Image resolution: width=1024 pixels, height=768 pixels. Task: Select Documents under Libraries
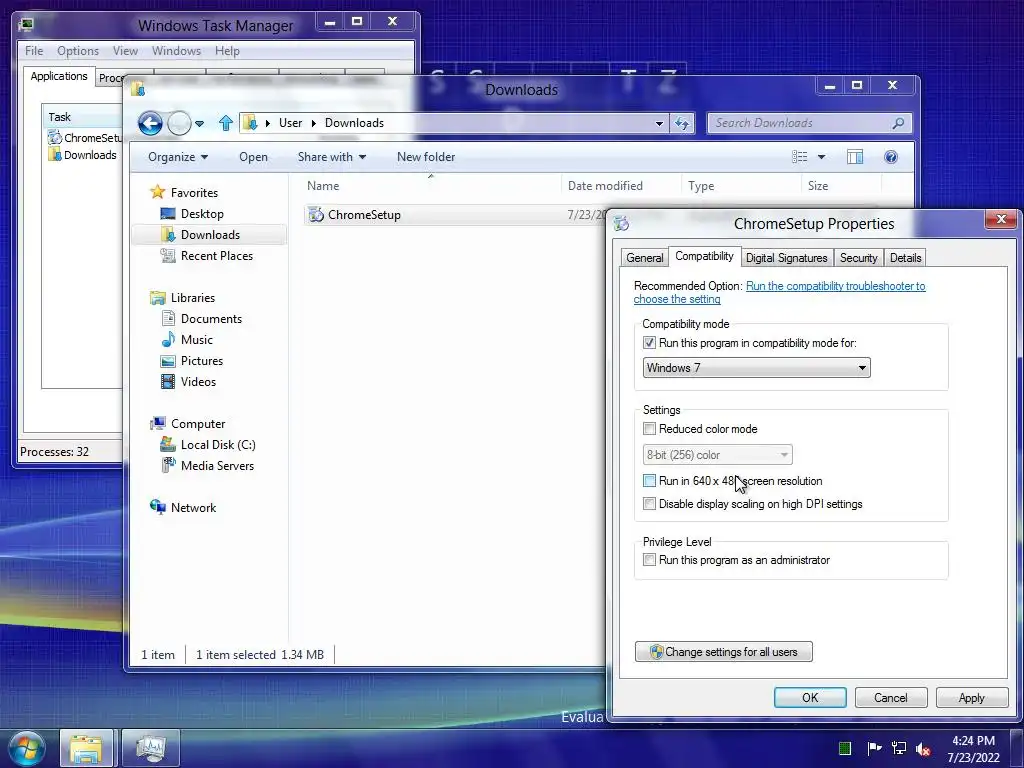[211, 319]
